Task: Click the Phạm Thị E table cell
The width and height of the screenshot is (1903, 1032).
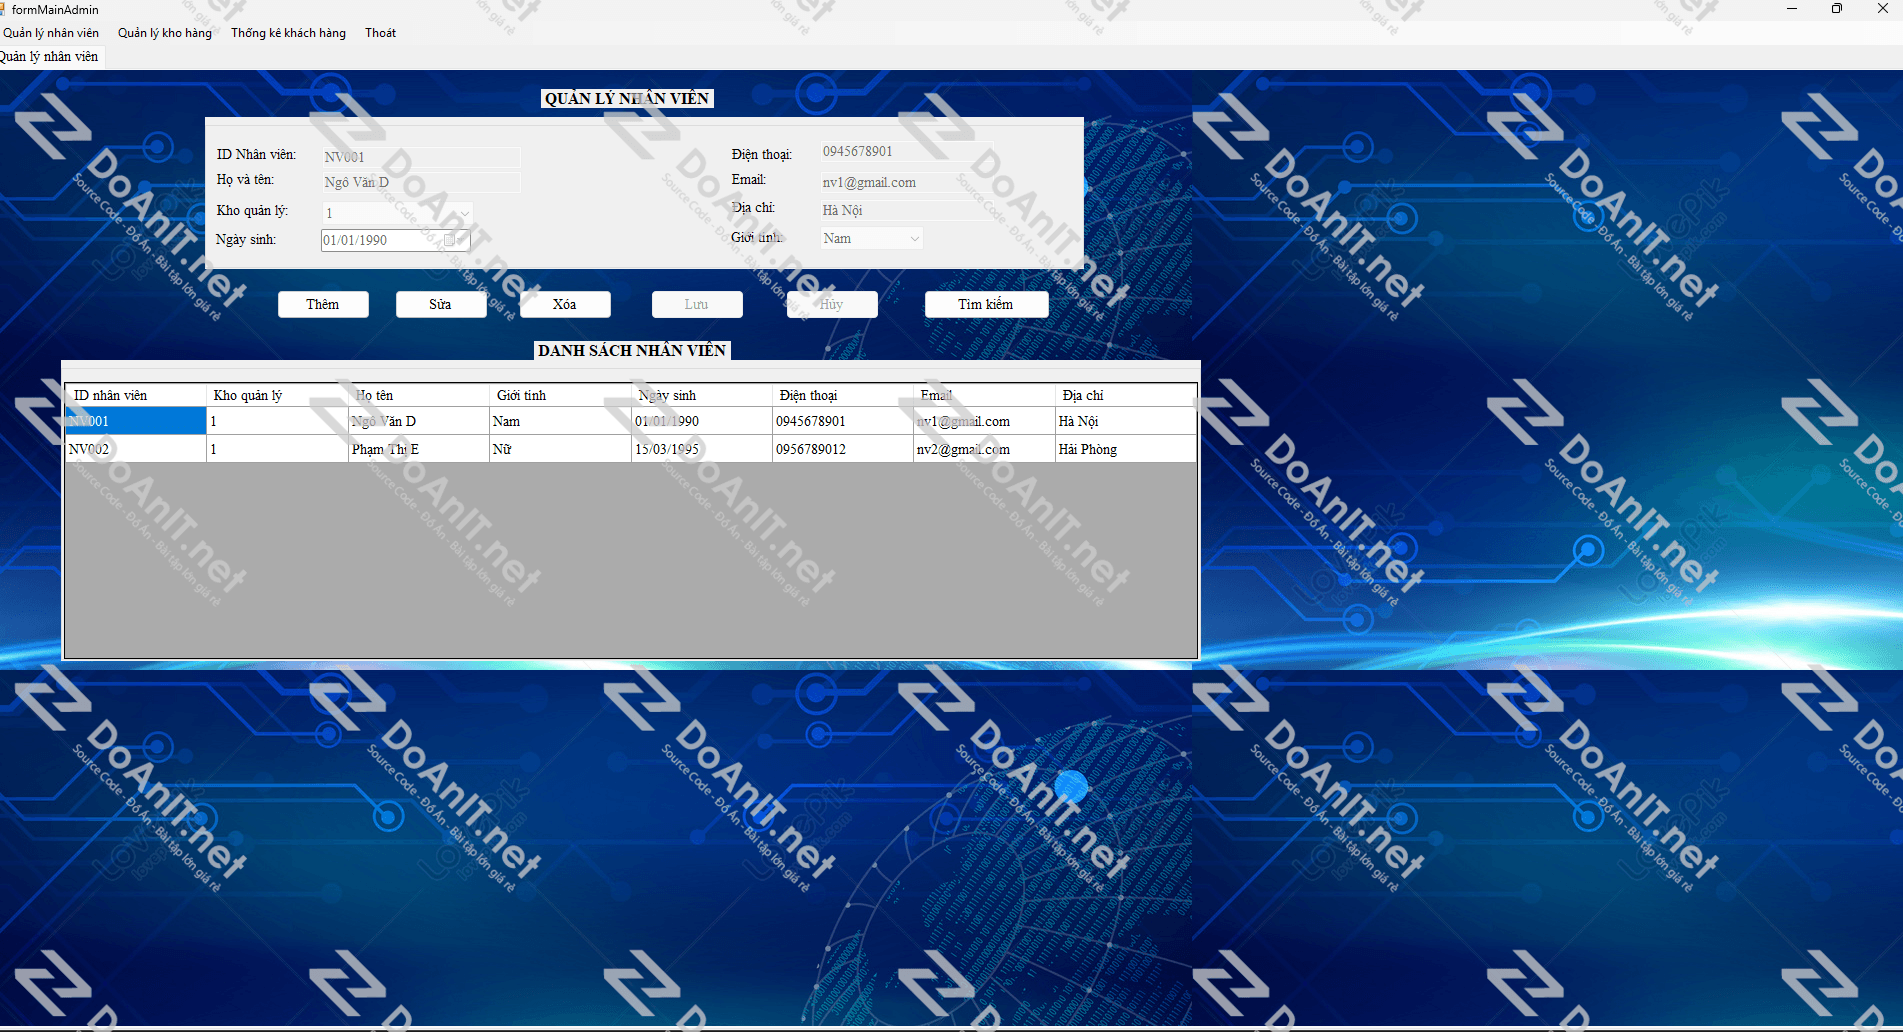Action: click(x=418, y=449)
